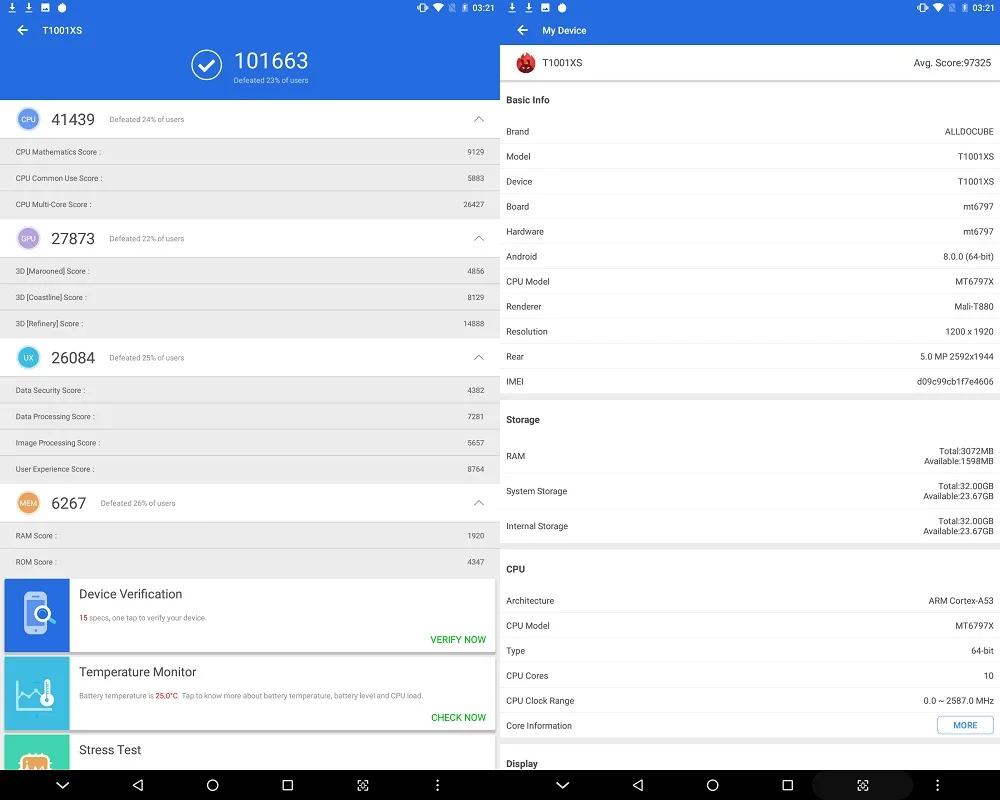Screen dimensions: 1000x800
Task: Tap the AnTuTu logo beside T1001XS
Action: [526, 63]
